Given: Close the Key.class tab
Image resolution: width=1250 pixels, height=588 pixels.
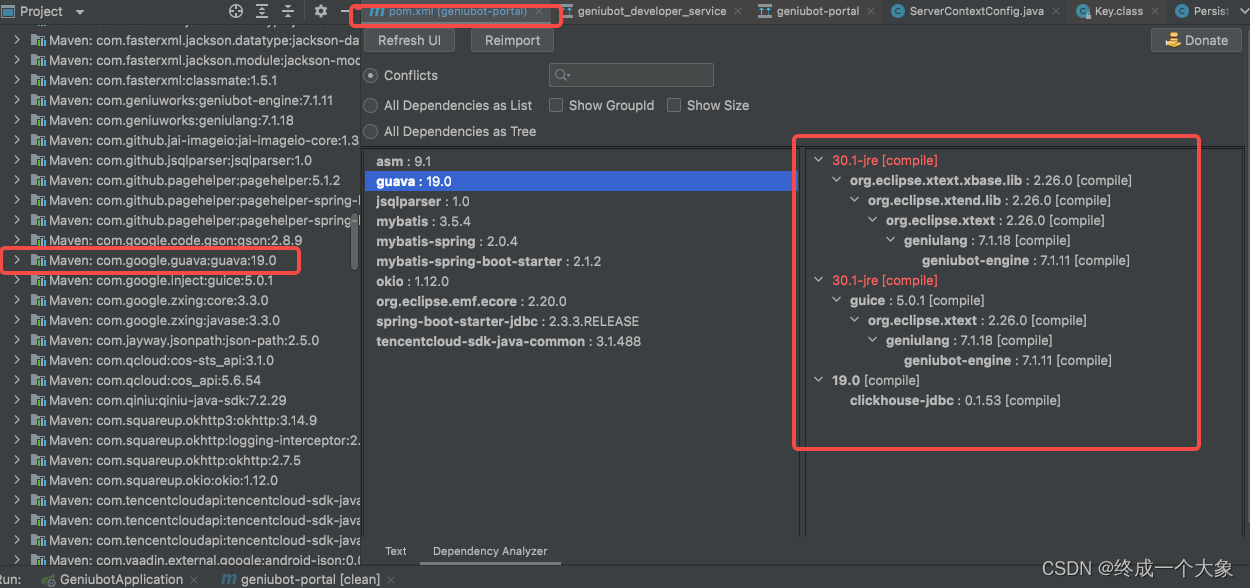Looking at the screenshot, I should pyautogui.click(x=1155, y=12).
